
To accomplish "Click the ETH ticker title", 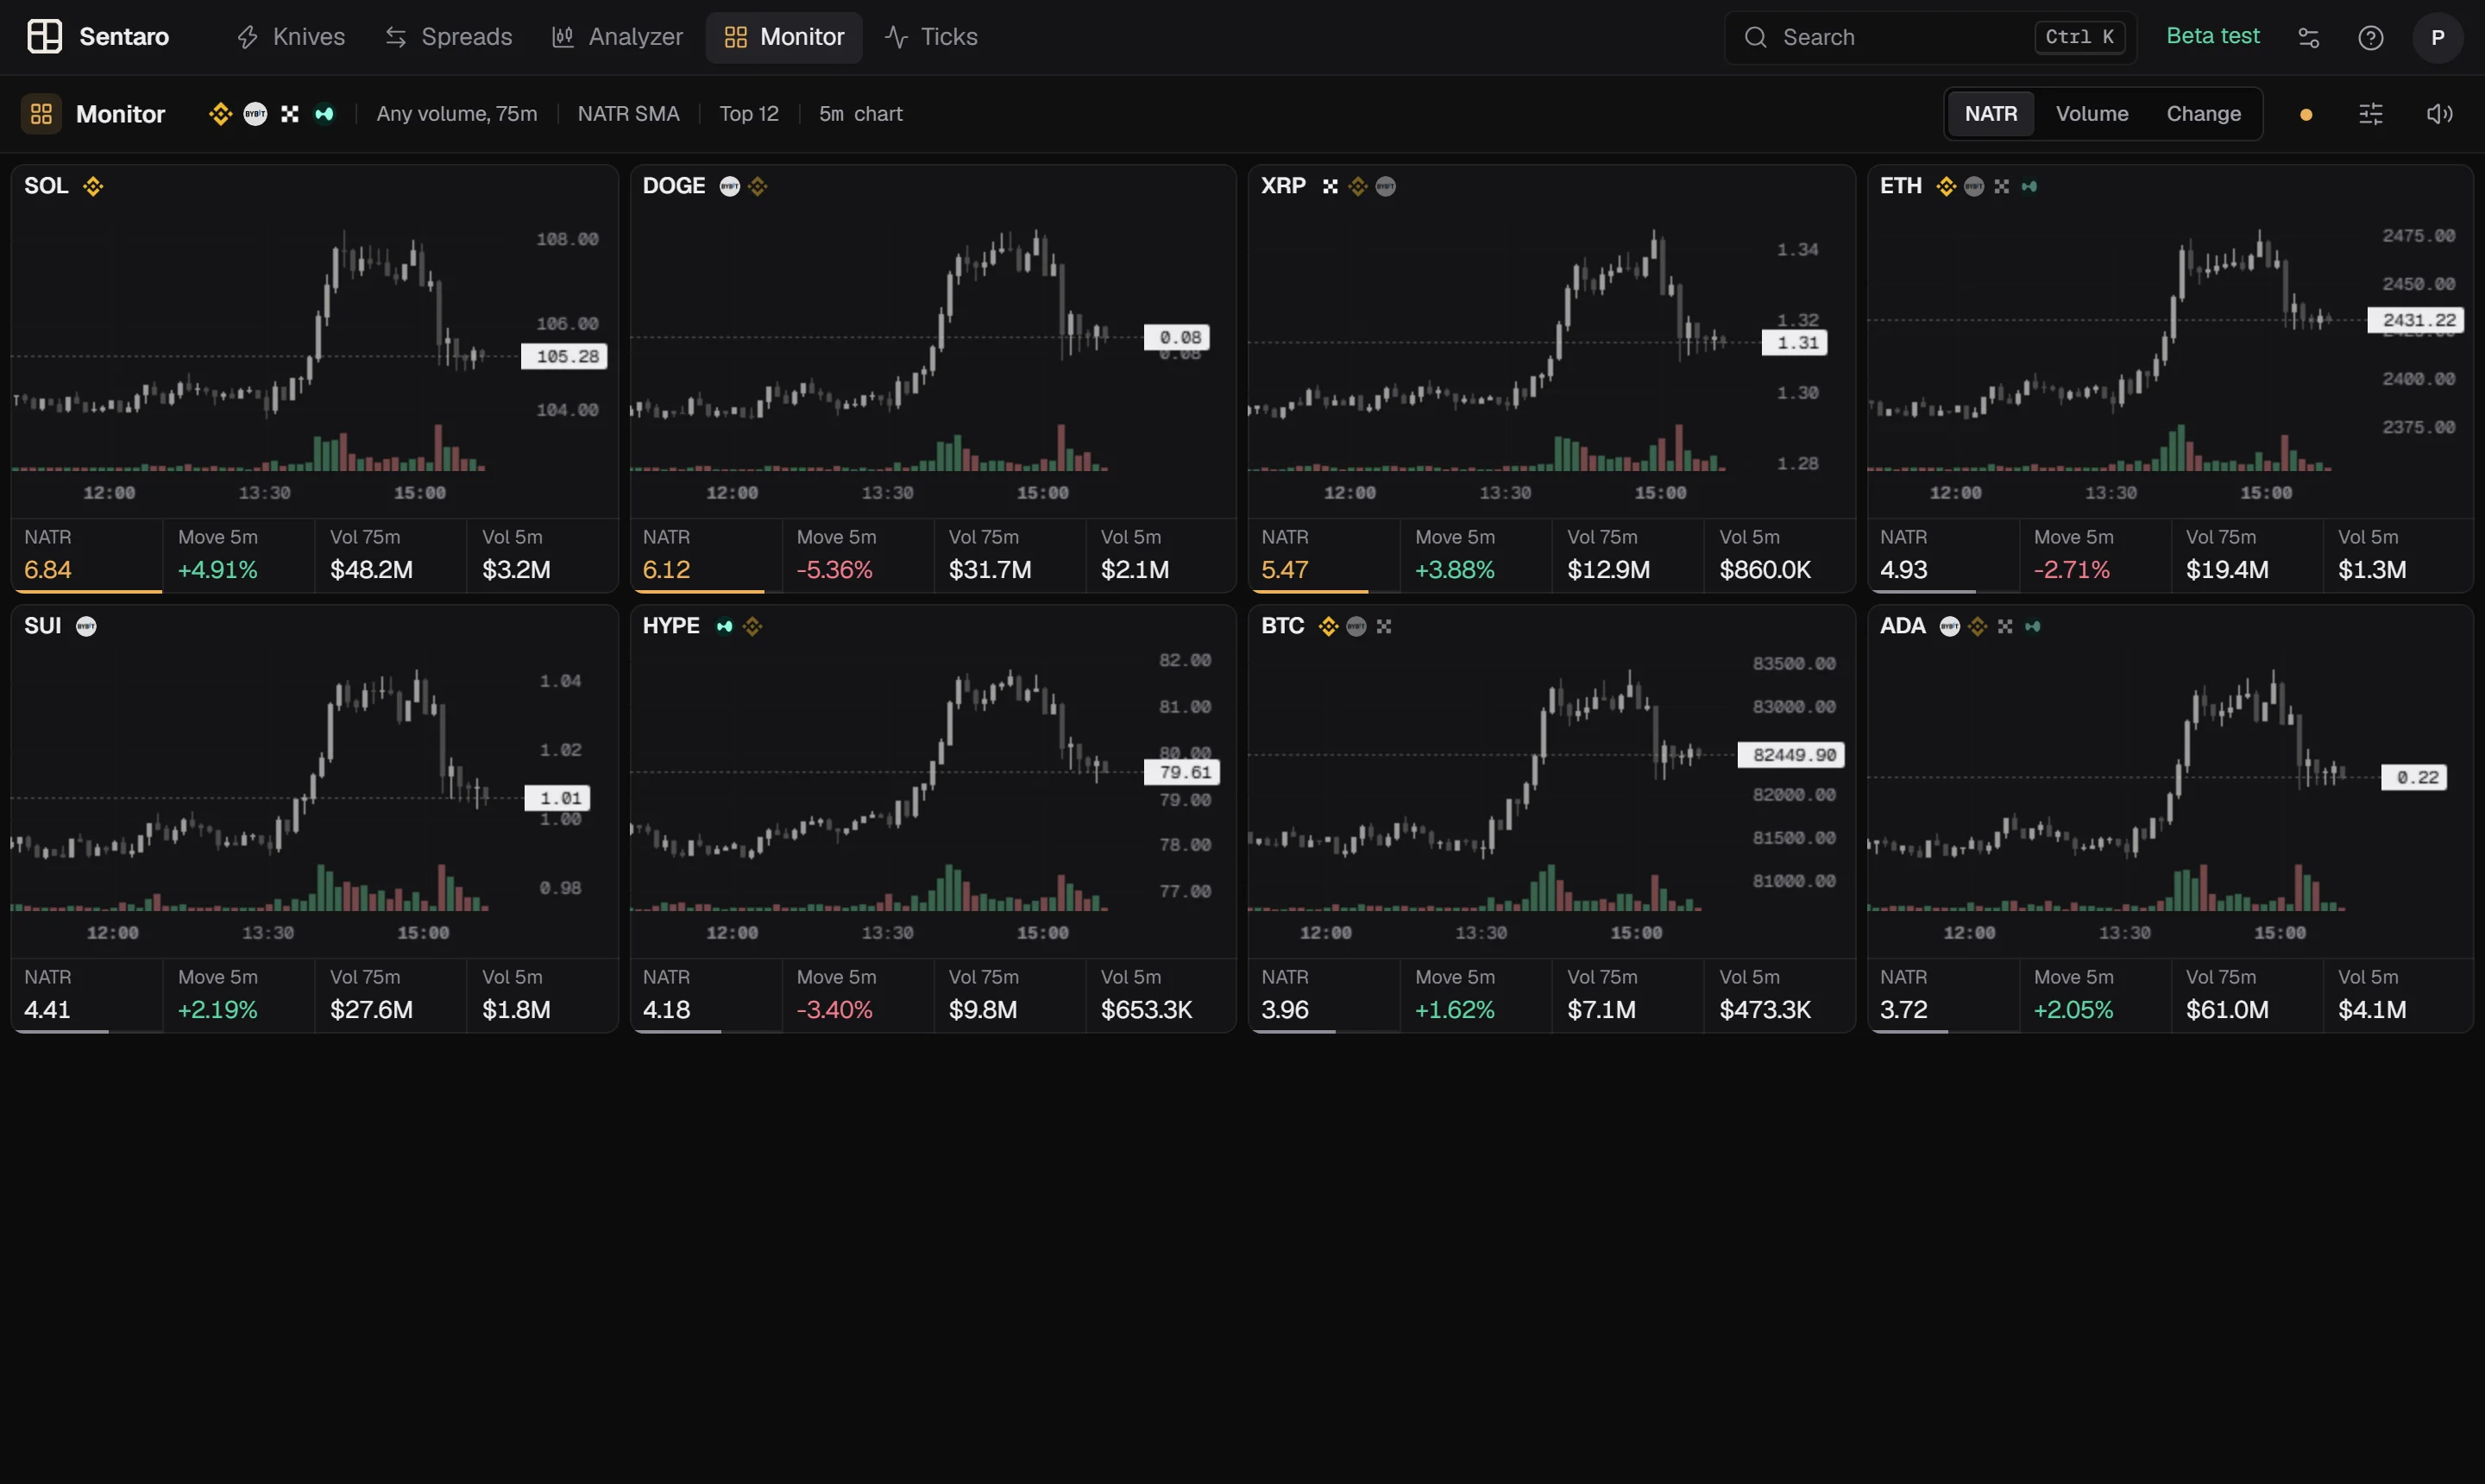I will [1900, 186].
